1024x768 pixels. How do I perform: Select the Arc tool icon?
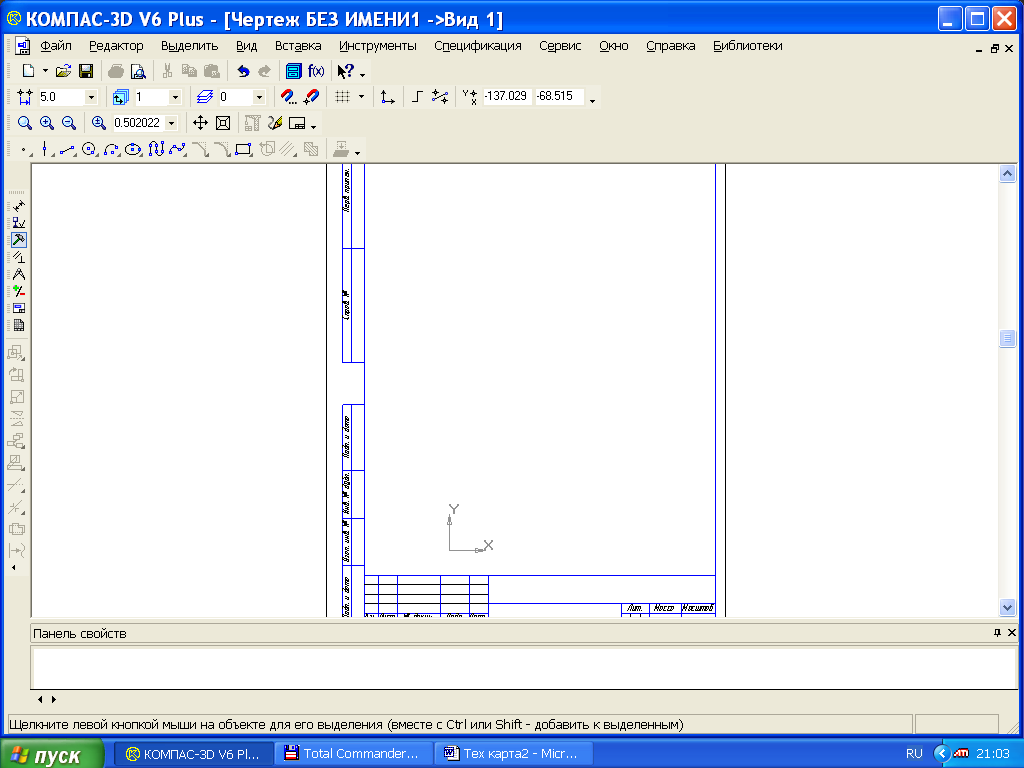pos(112,150)
